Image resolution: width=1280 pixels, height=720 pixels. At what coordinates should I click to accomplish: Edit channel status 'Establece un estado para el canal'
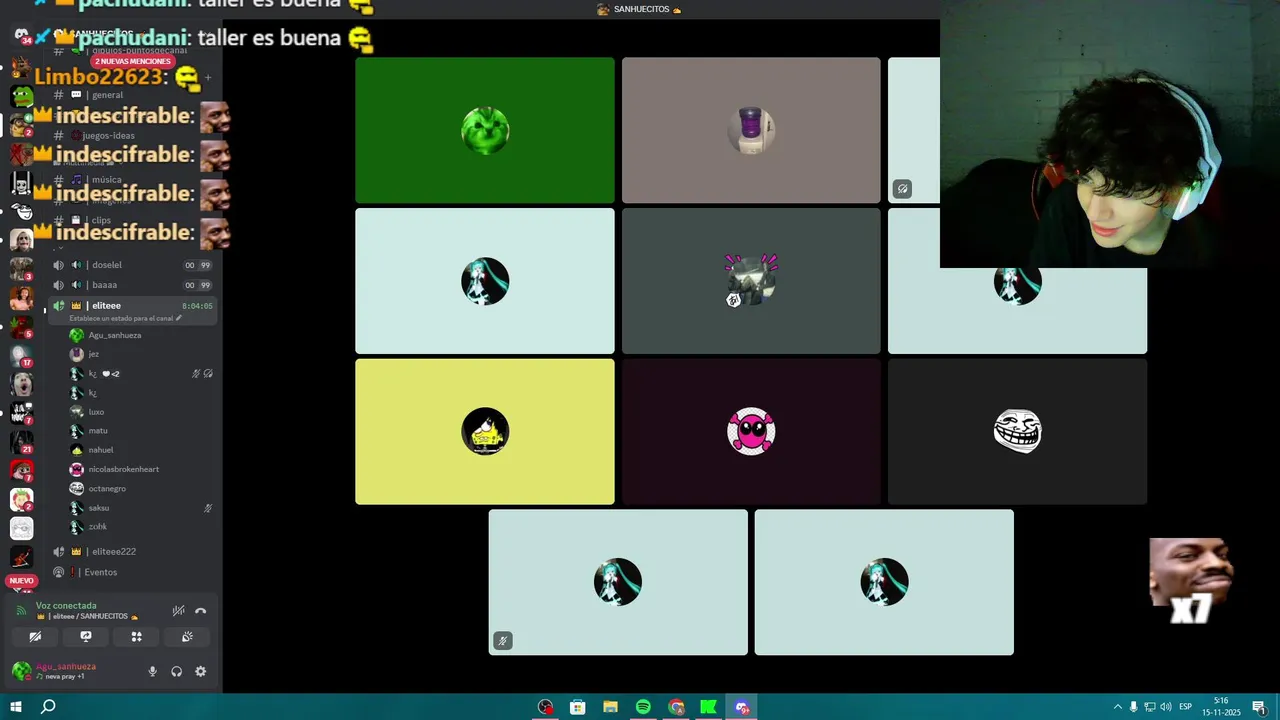pyautogui.click(x=126, y=318)
